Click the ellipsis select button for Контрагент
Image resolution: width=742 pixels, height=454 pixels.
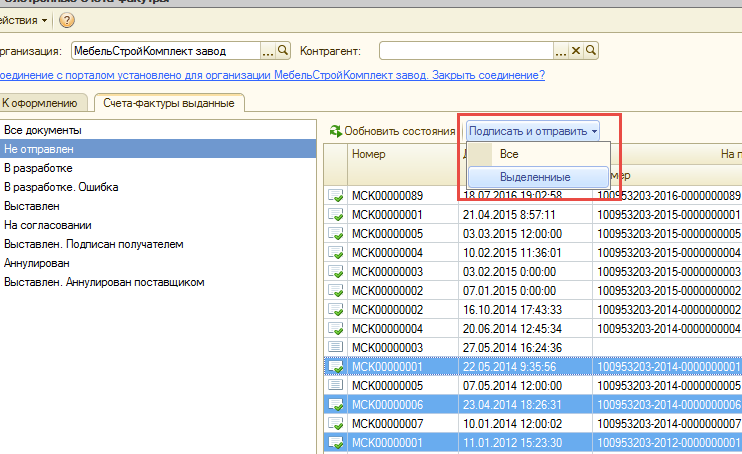point(561,51)
